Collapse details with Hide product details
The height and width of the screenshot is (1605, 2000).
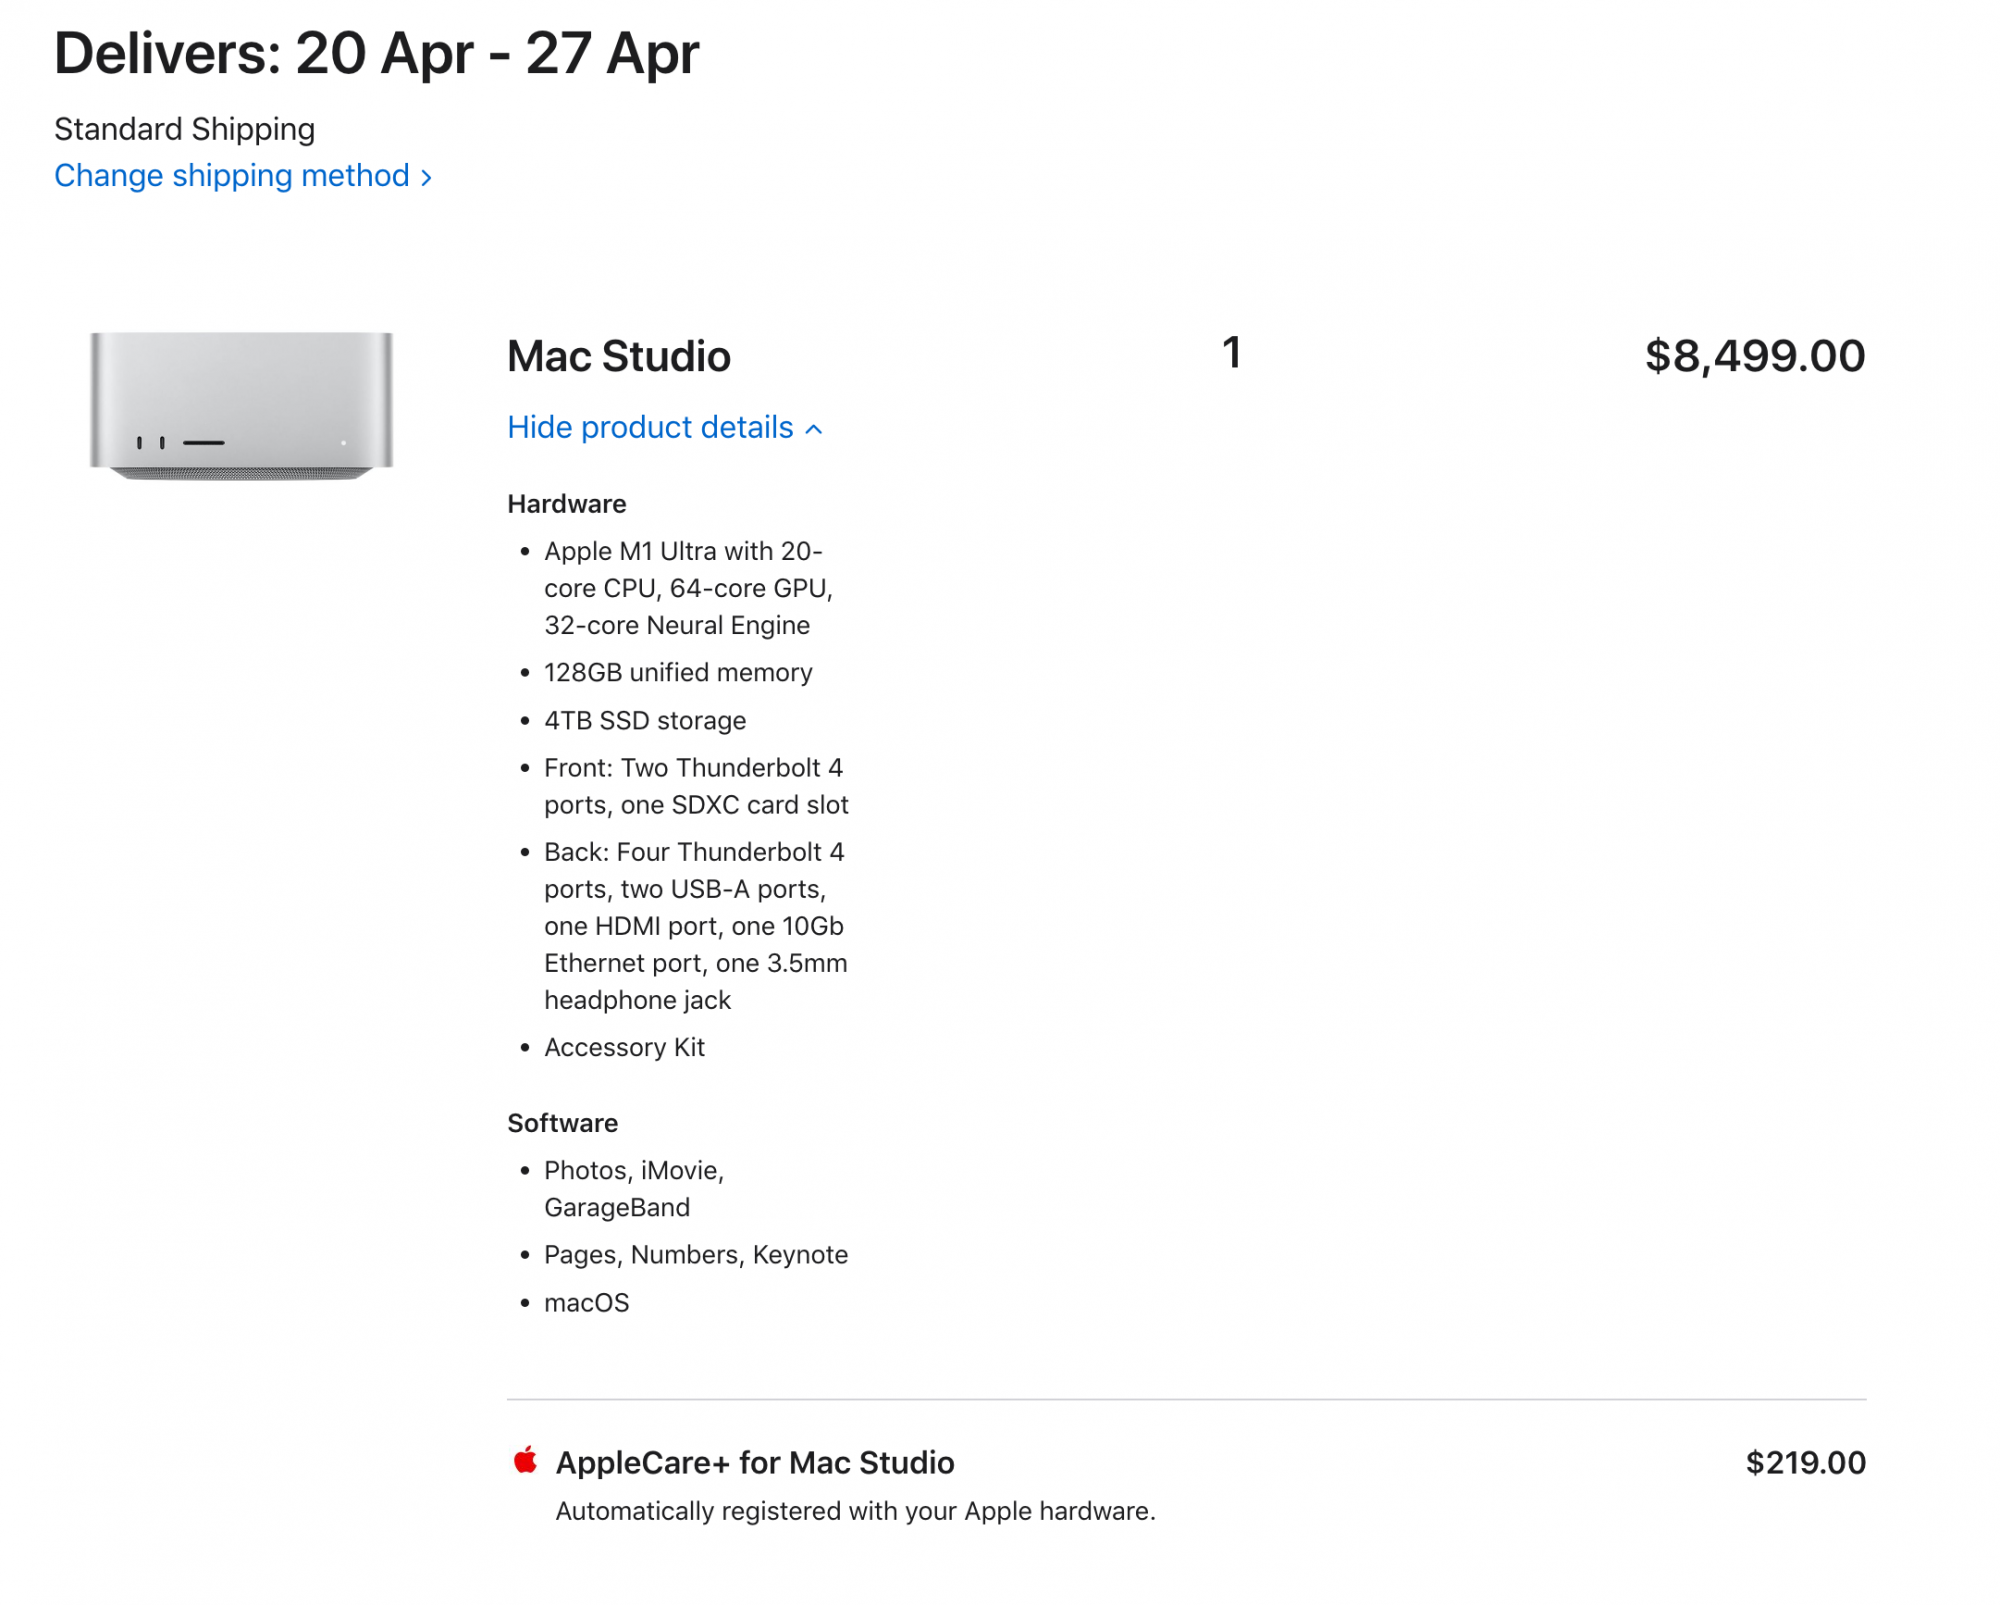pyautogui.click(x=664, y=428)
